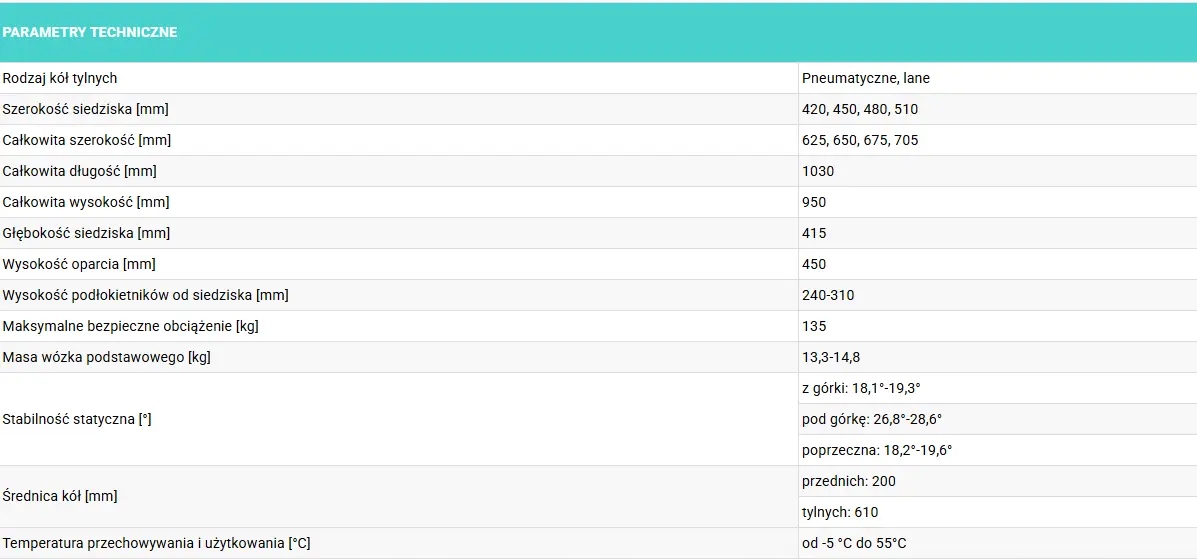Click the 'Pneumatyczne, lane' value cell

click(866, 78)
